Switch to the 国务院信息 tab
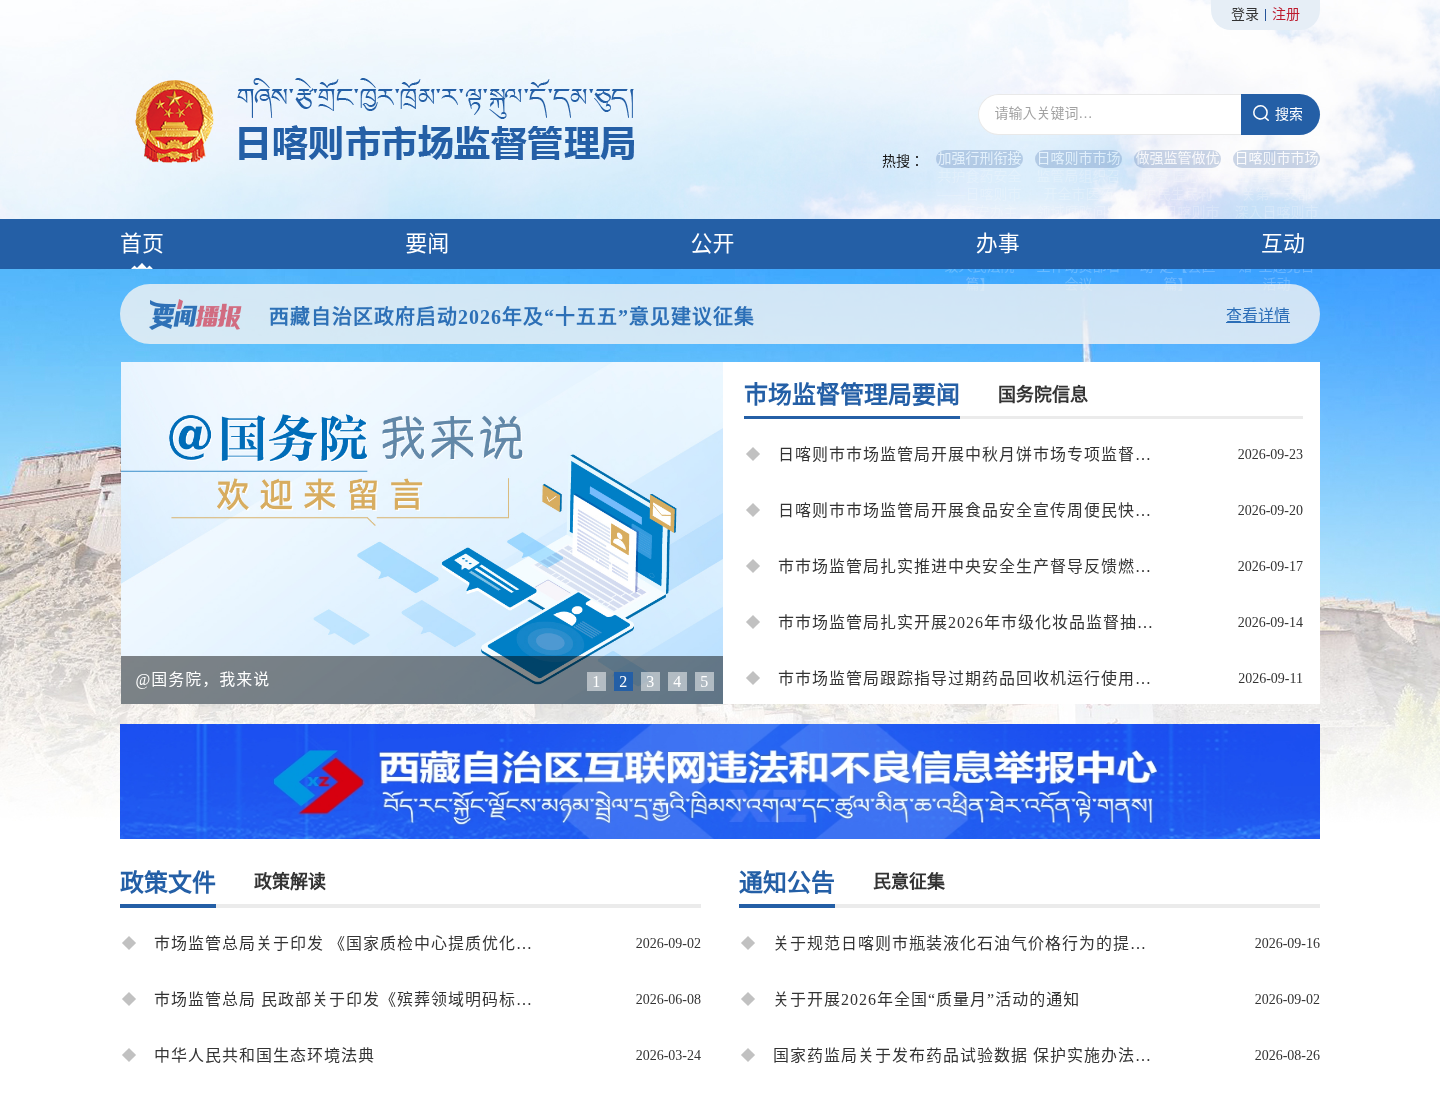 click(x=1043, y=395)
